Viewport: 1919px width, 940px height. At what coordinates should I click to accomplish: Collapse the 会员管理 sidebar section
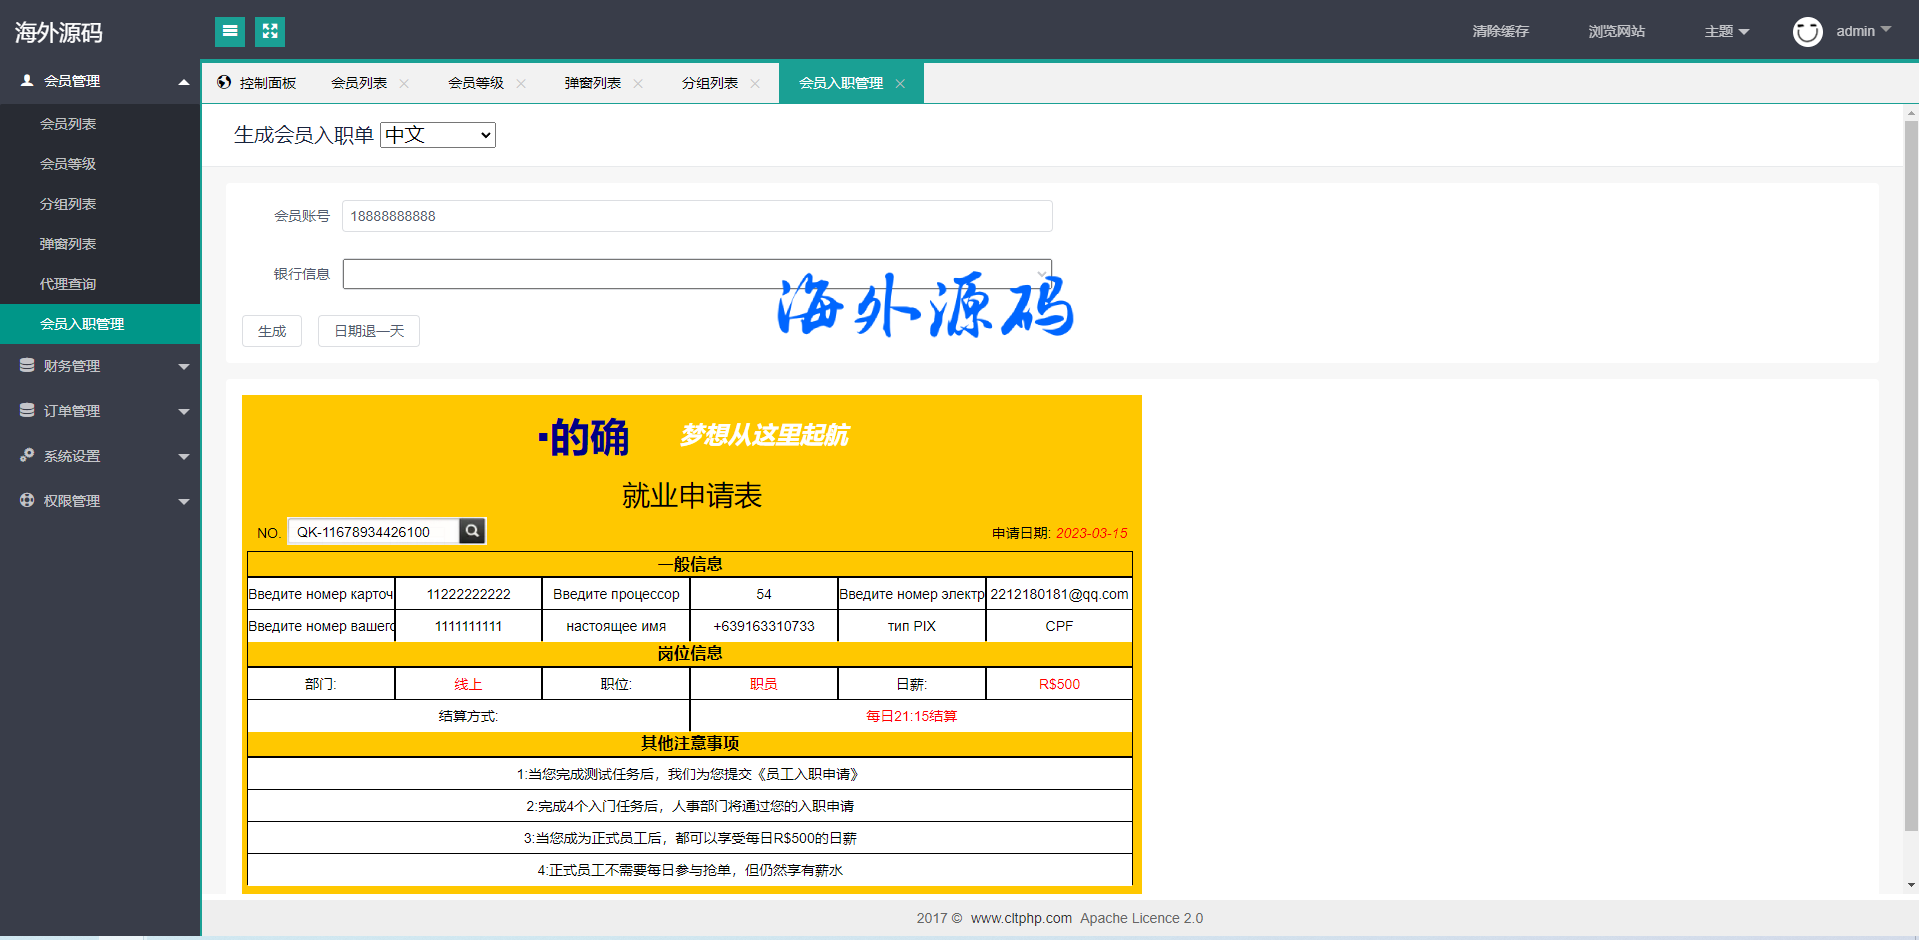click(x=100, y=81)
